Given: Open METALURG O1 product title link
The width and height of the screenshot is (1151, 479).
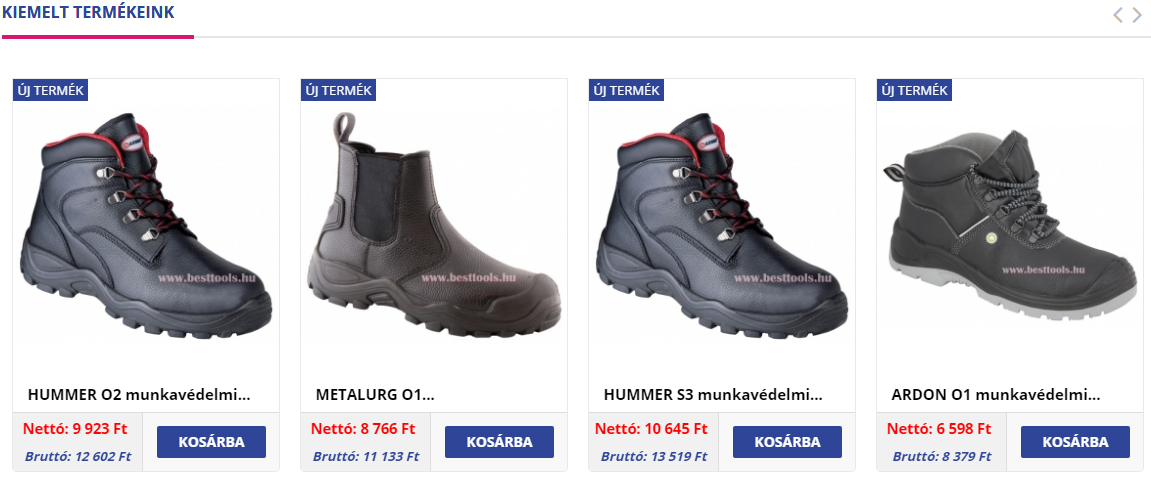Looking at the screenshot, I should pyautogui.click(x=375, y=395).
